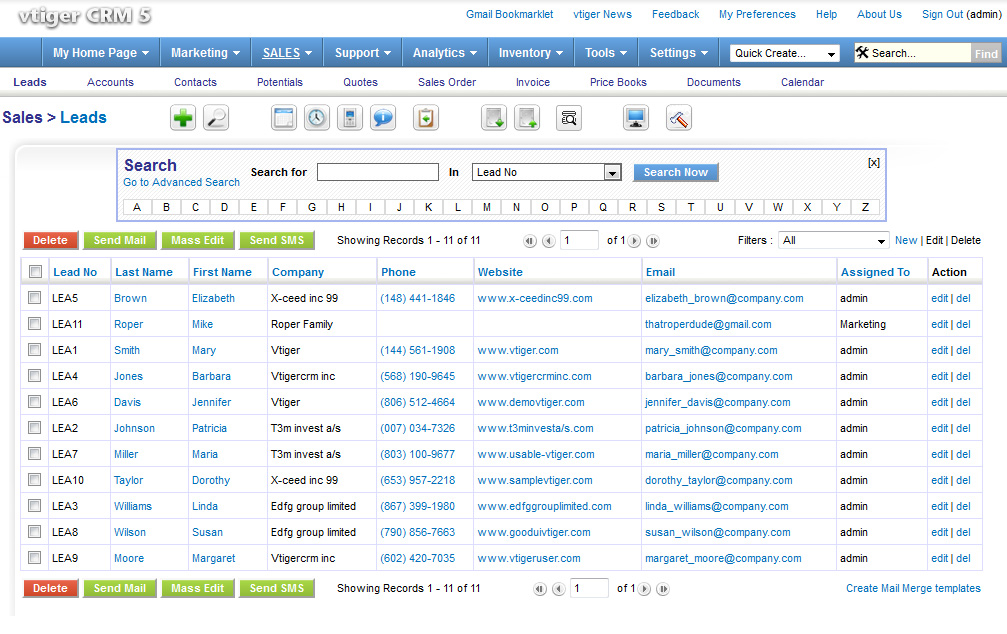Check the box for lead LEA11
Screen dimensions: 1007x634
(35, 324)
